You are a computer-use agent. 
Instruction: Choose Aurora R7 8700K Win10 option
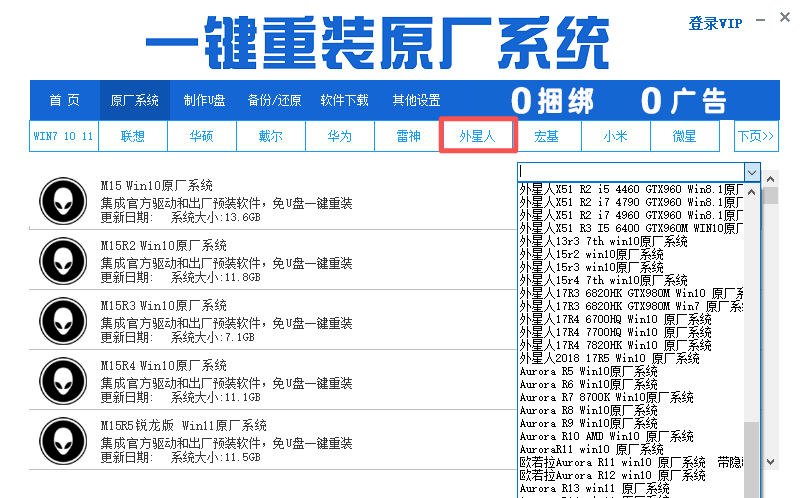click(631, 397)
